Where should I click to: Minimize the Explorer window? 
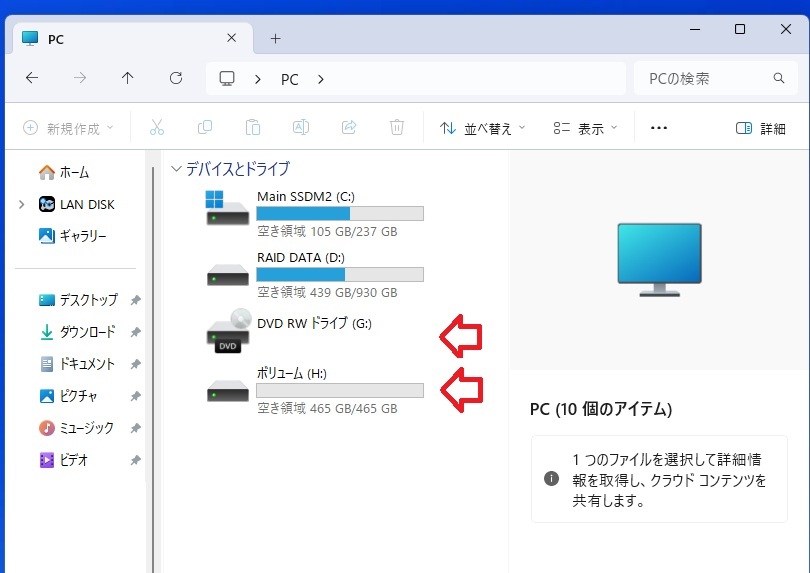pos(695,29)
